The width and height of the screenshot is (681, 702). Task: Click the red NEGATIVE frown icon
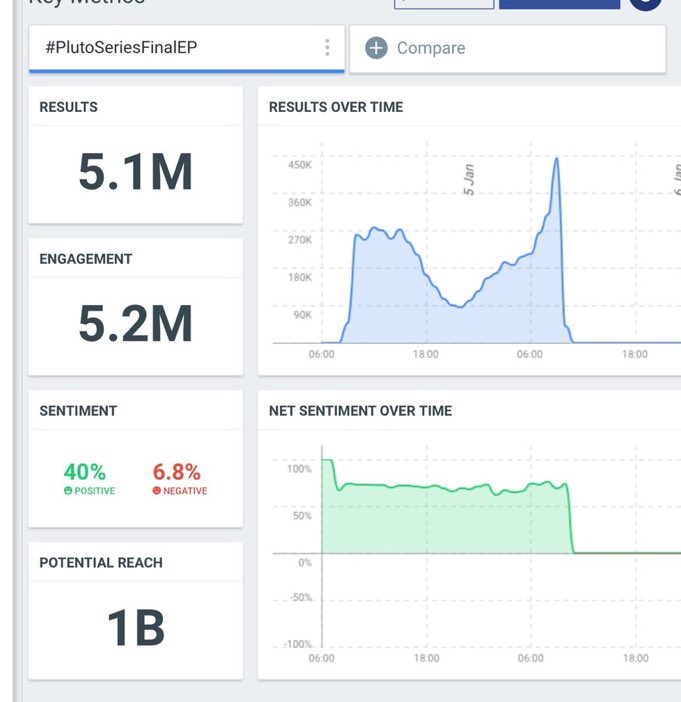tap(156, 491)
